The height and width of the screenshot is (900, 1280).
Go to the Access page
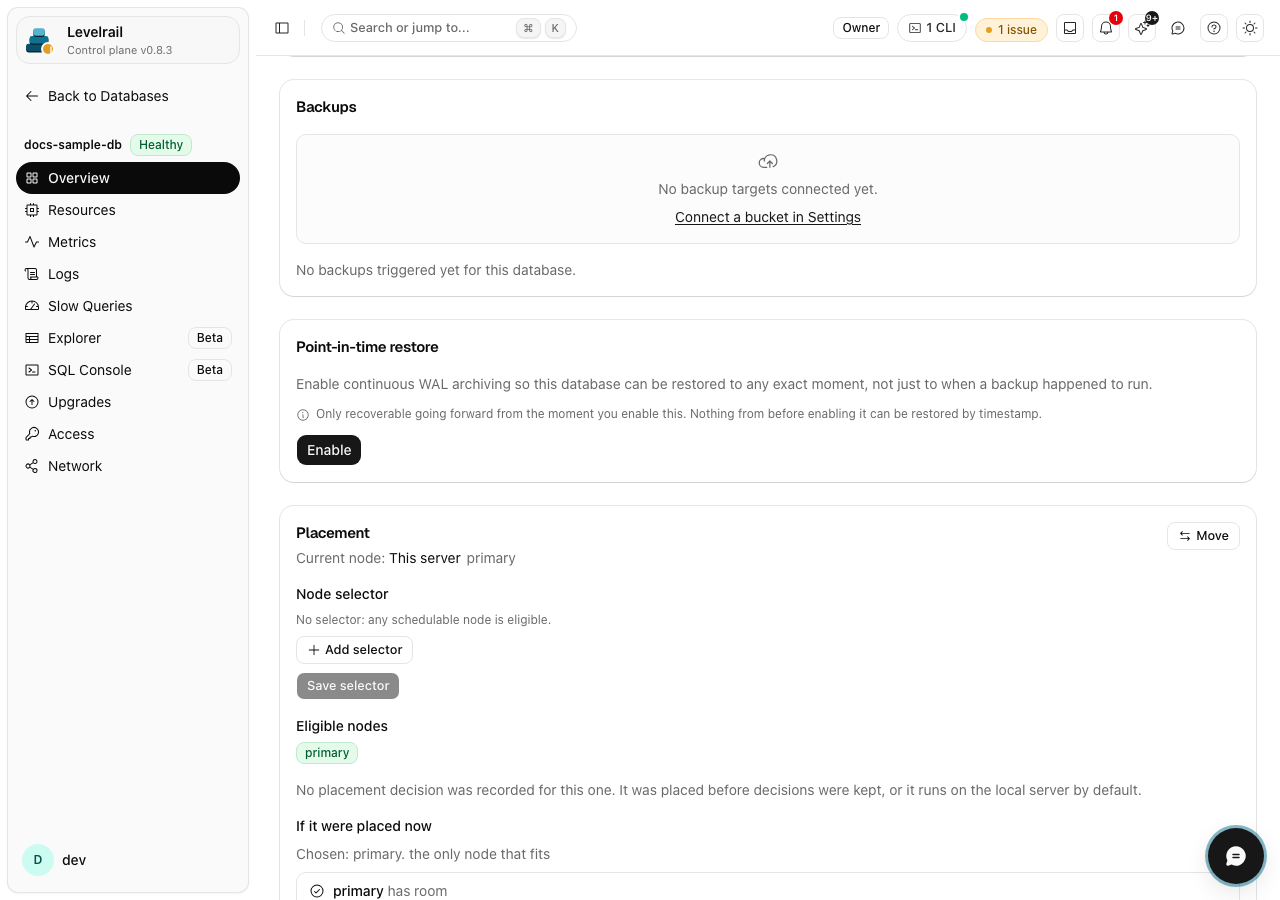click(x=128, y=434)
